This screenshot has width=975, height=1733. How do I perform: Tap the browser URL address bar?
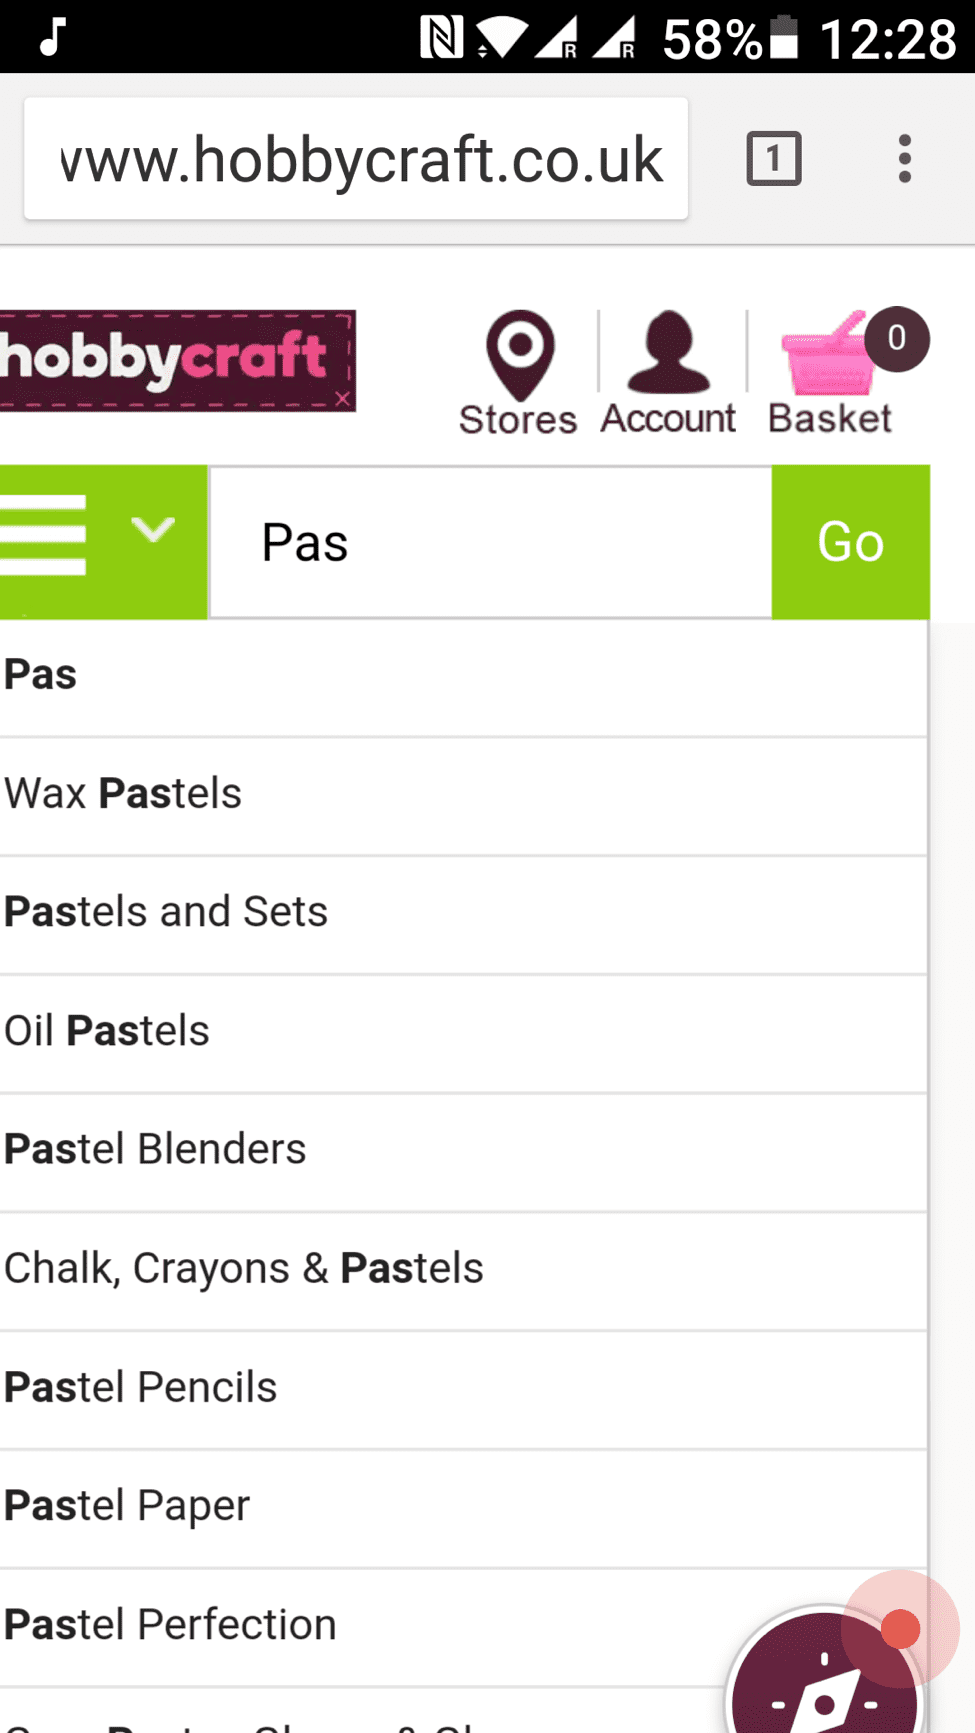pyautogui.click(x=356, y=159)
